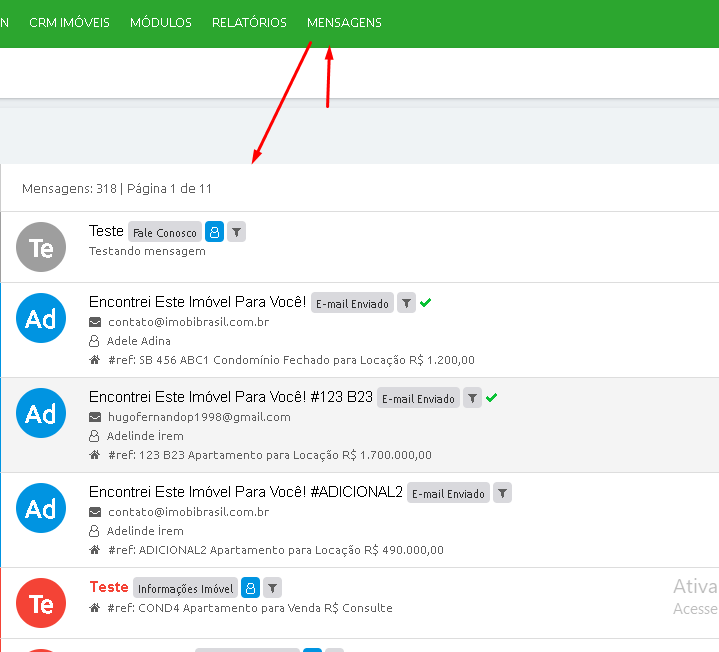
Task: Click the house icon beside 123 B23 Apartamento
Action: pyautogui.click(x=94, y=455)
